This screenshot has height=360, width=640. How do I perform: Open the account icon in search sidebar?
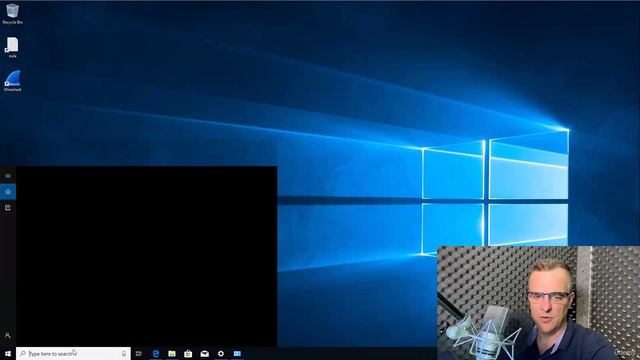8,335
